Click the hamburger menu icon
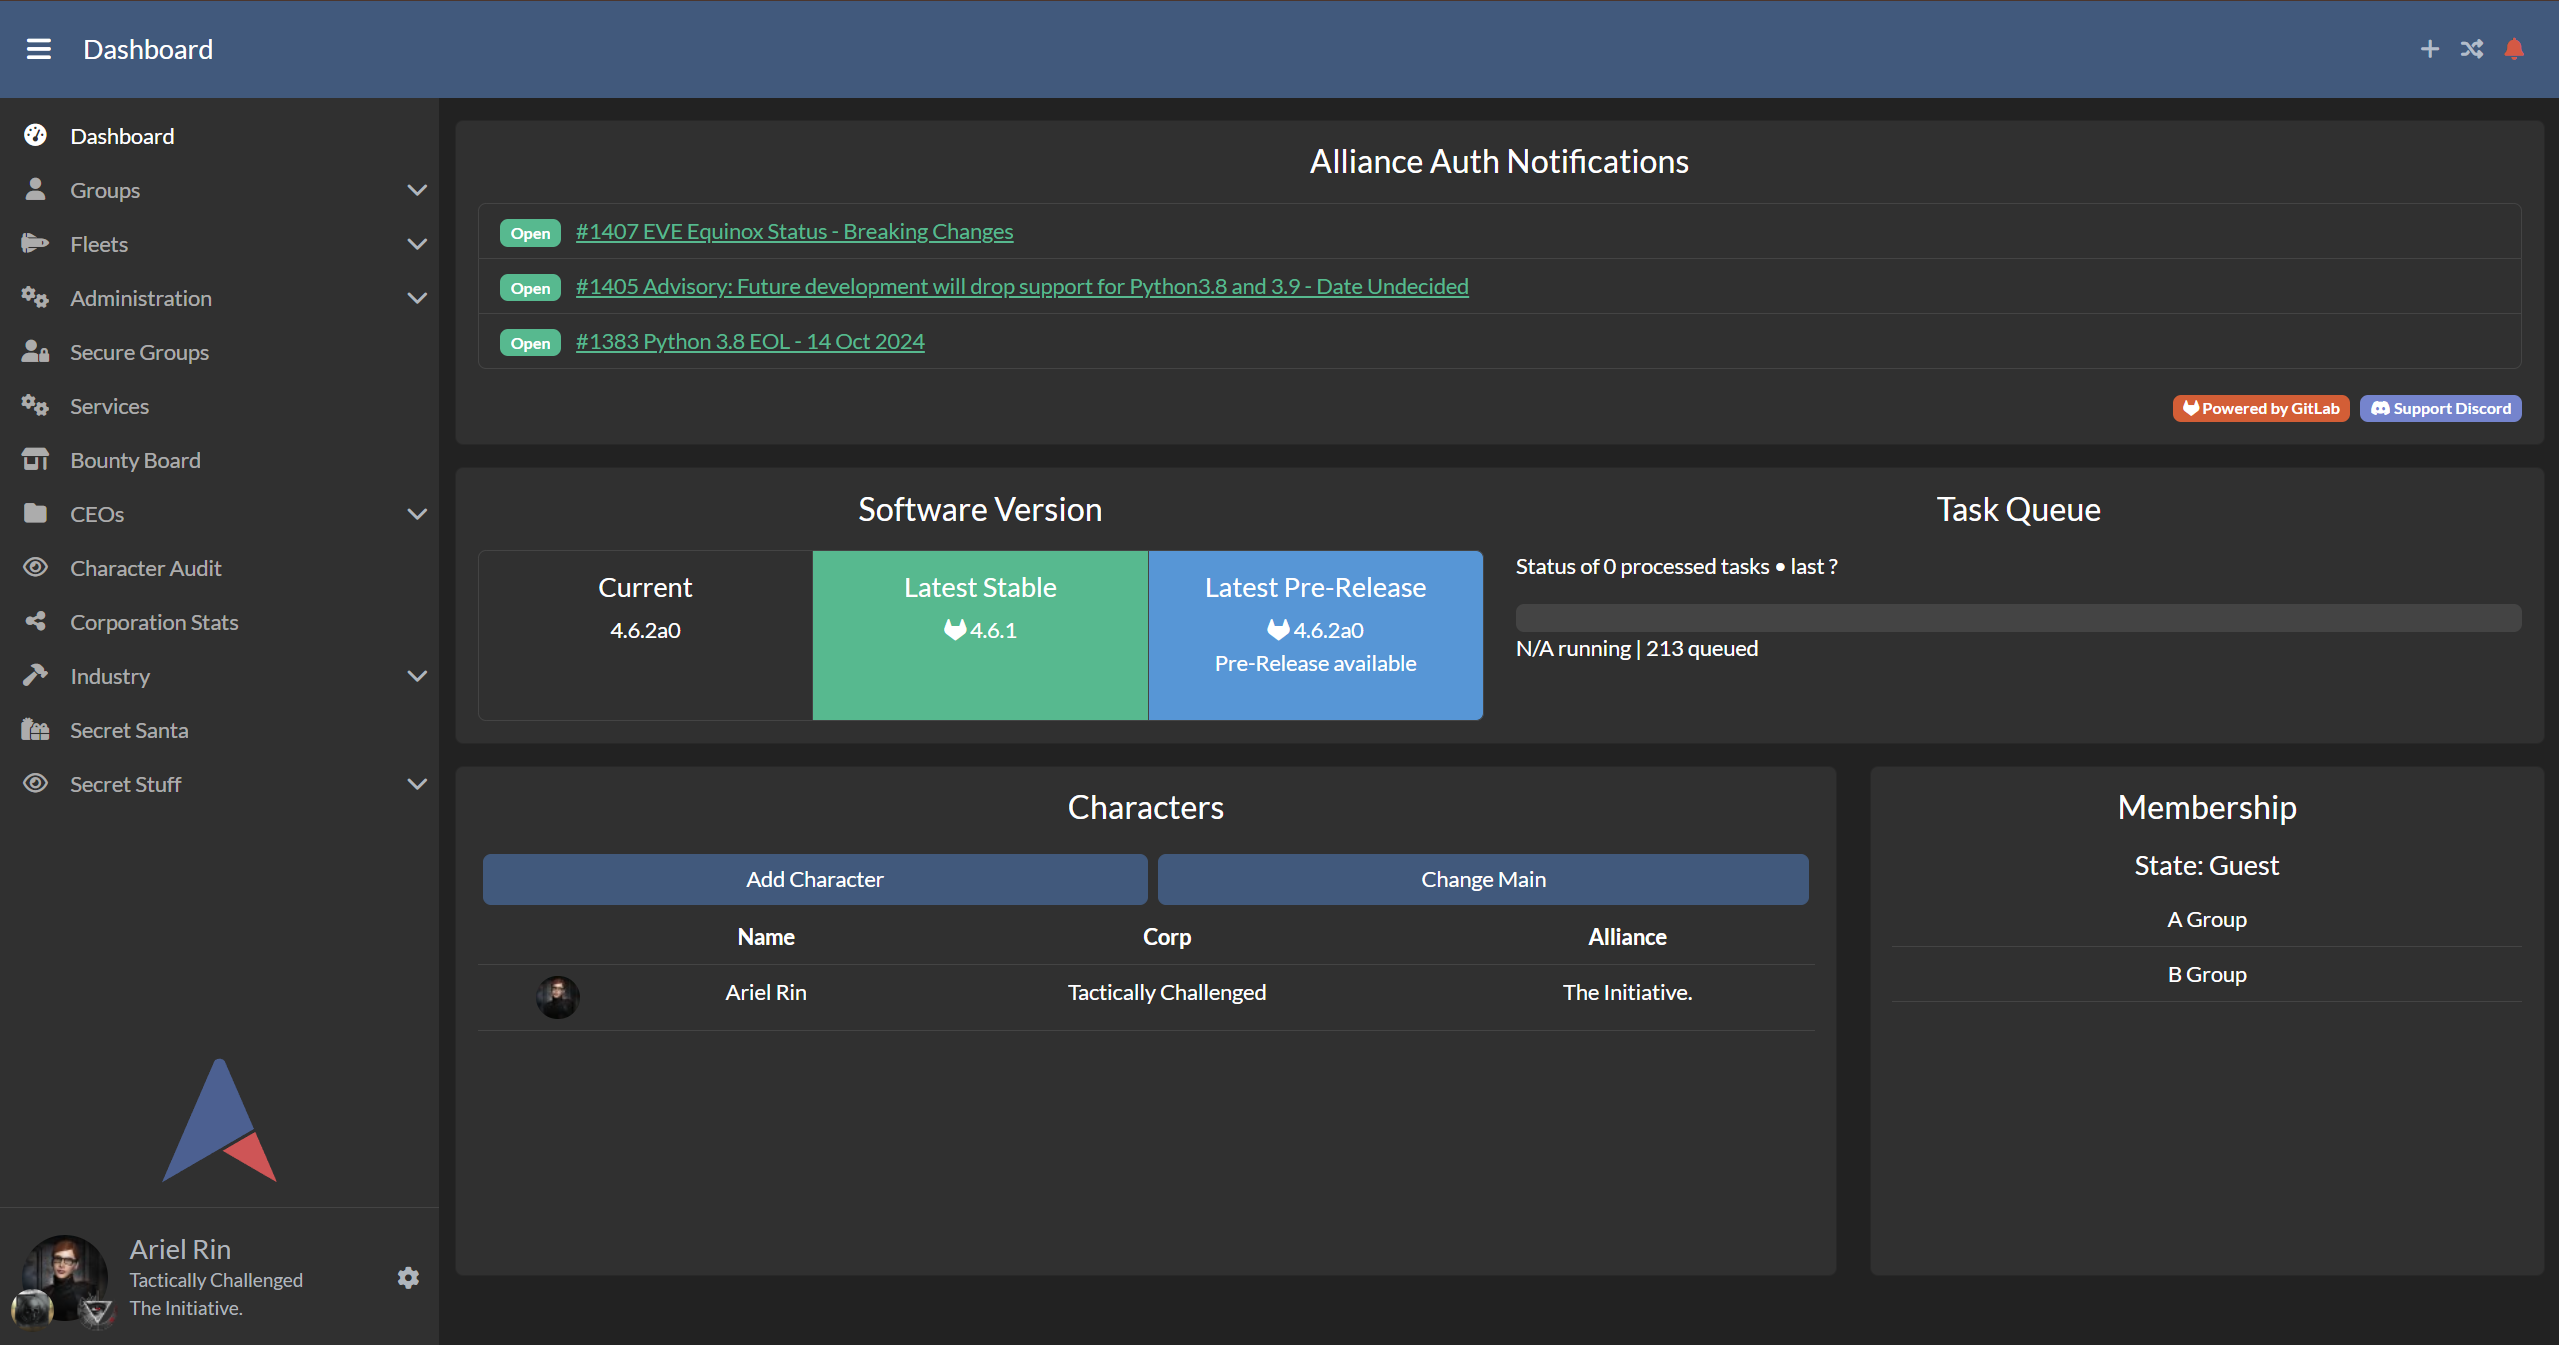Image resolution: width=2559 pixels, height=1345 pixels. (x=38, y=49)
